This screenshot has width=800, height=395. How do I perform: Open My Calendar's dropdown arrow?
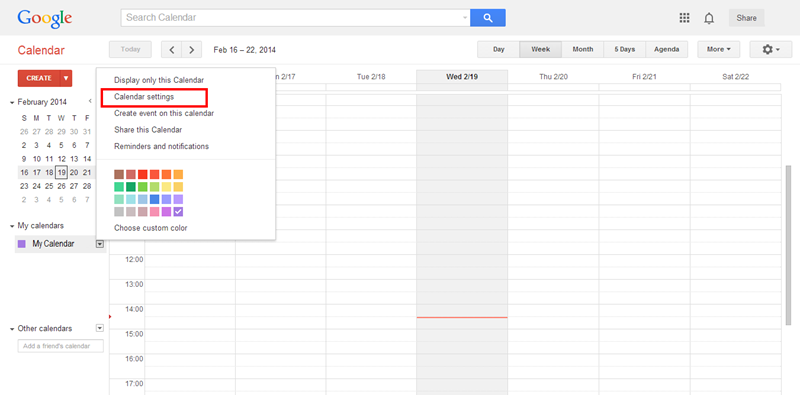tap(99, 244)
